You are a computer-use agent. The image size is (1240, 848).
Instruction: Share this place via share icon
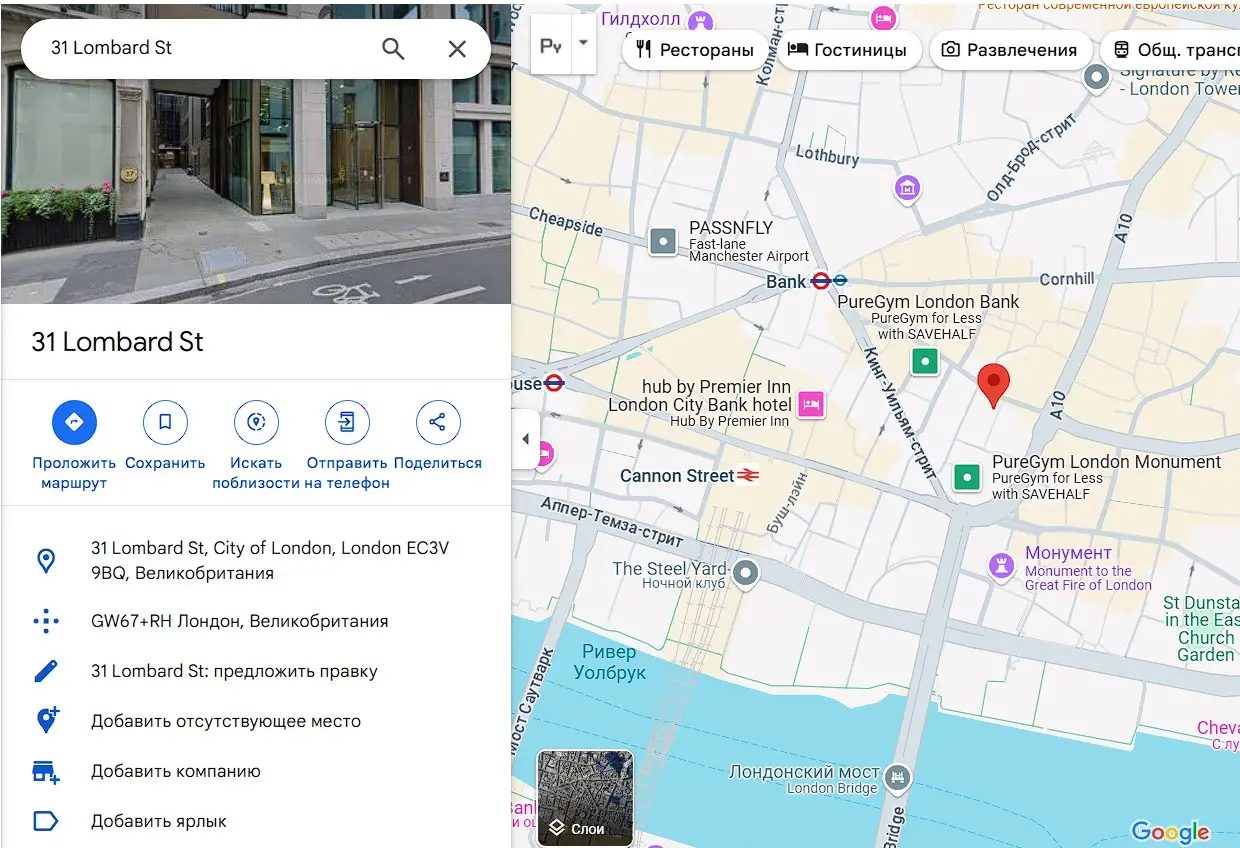click(x=438, y=423)
